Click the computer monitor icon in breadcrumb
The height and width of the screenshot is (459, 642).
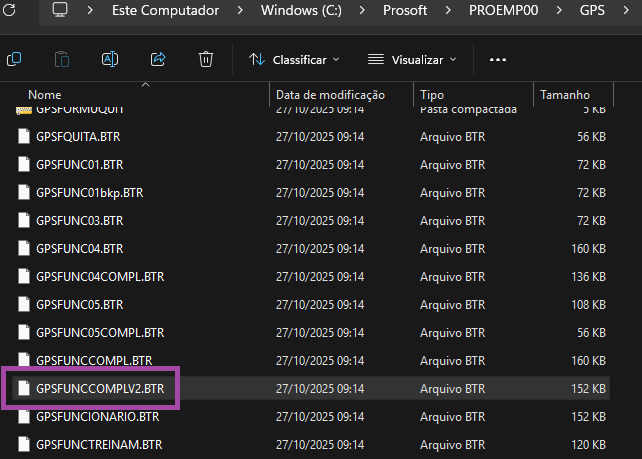coord(60,10)
